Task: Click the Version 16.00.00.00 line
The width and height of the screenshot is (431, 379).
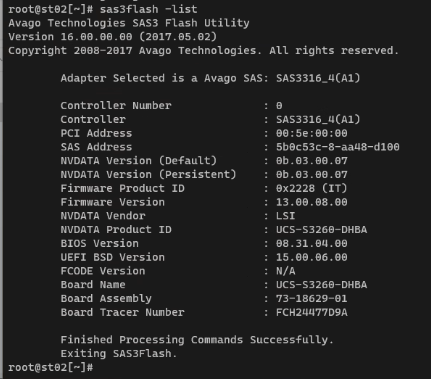Action: point(113,37)
